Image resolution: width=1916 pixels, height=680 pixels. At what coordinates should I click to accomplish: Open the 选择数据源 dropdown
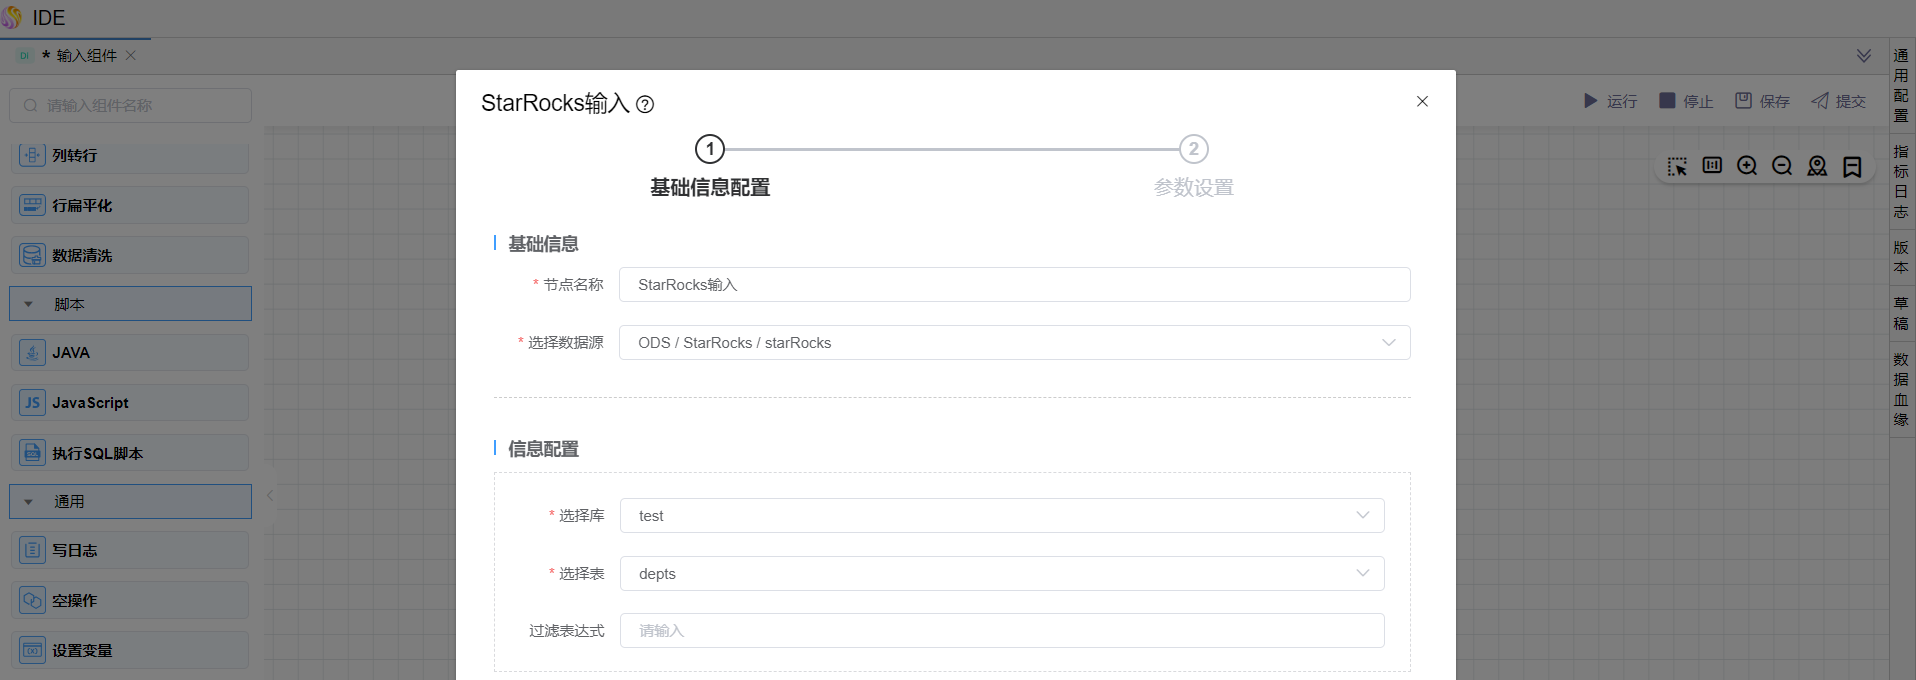(1014, 343)
